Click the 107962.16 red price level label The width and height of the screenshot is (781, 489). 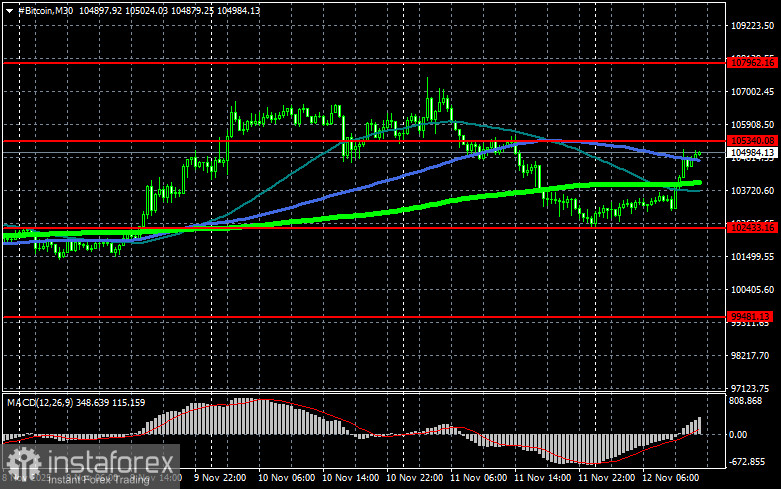753,63
